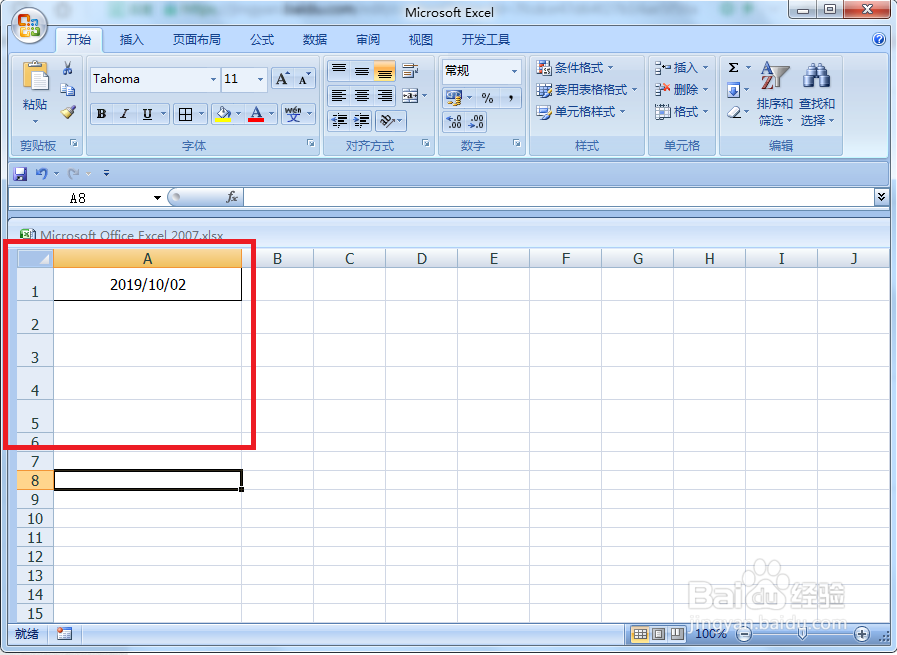
Task: Open the Tahoma font name dropdown
Action: (213, 80)
